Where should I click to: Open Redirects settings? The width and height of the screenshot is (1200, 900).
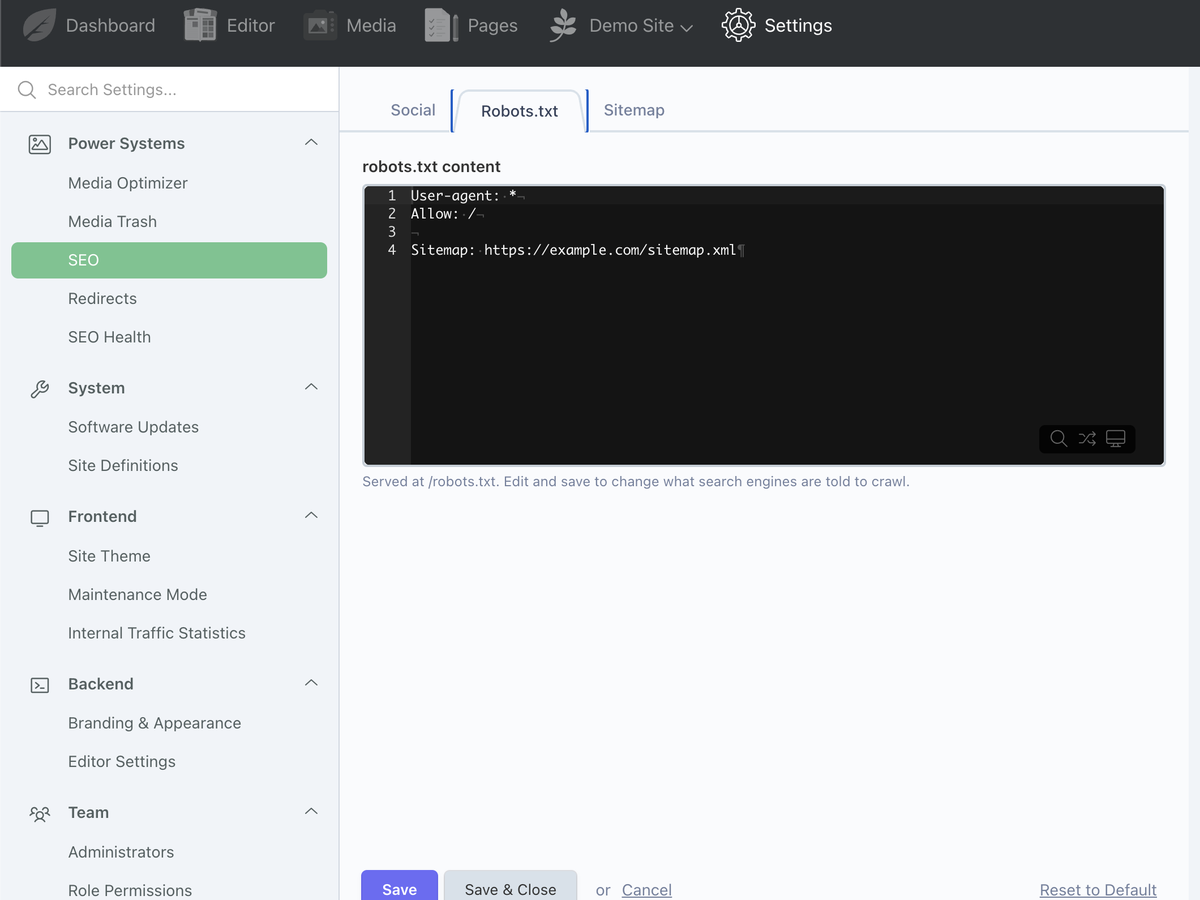pyautogui.click(x=102, y=299)
